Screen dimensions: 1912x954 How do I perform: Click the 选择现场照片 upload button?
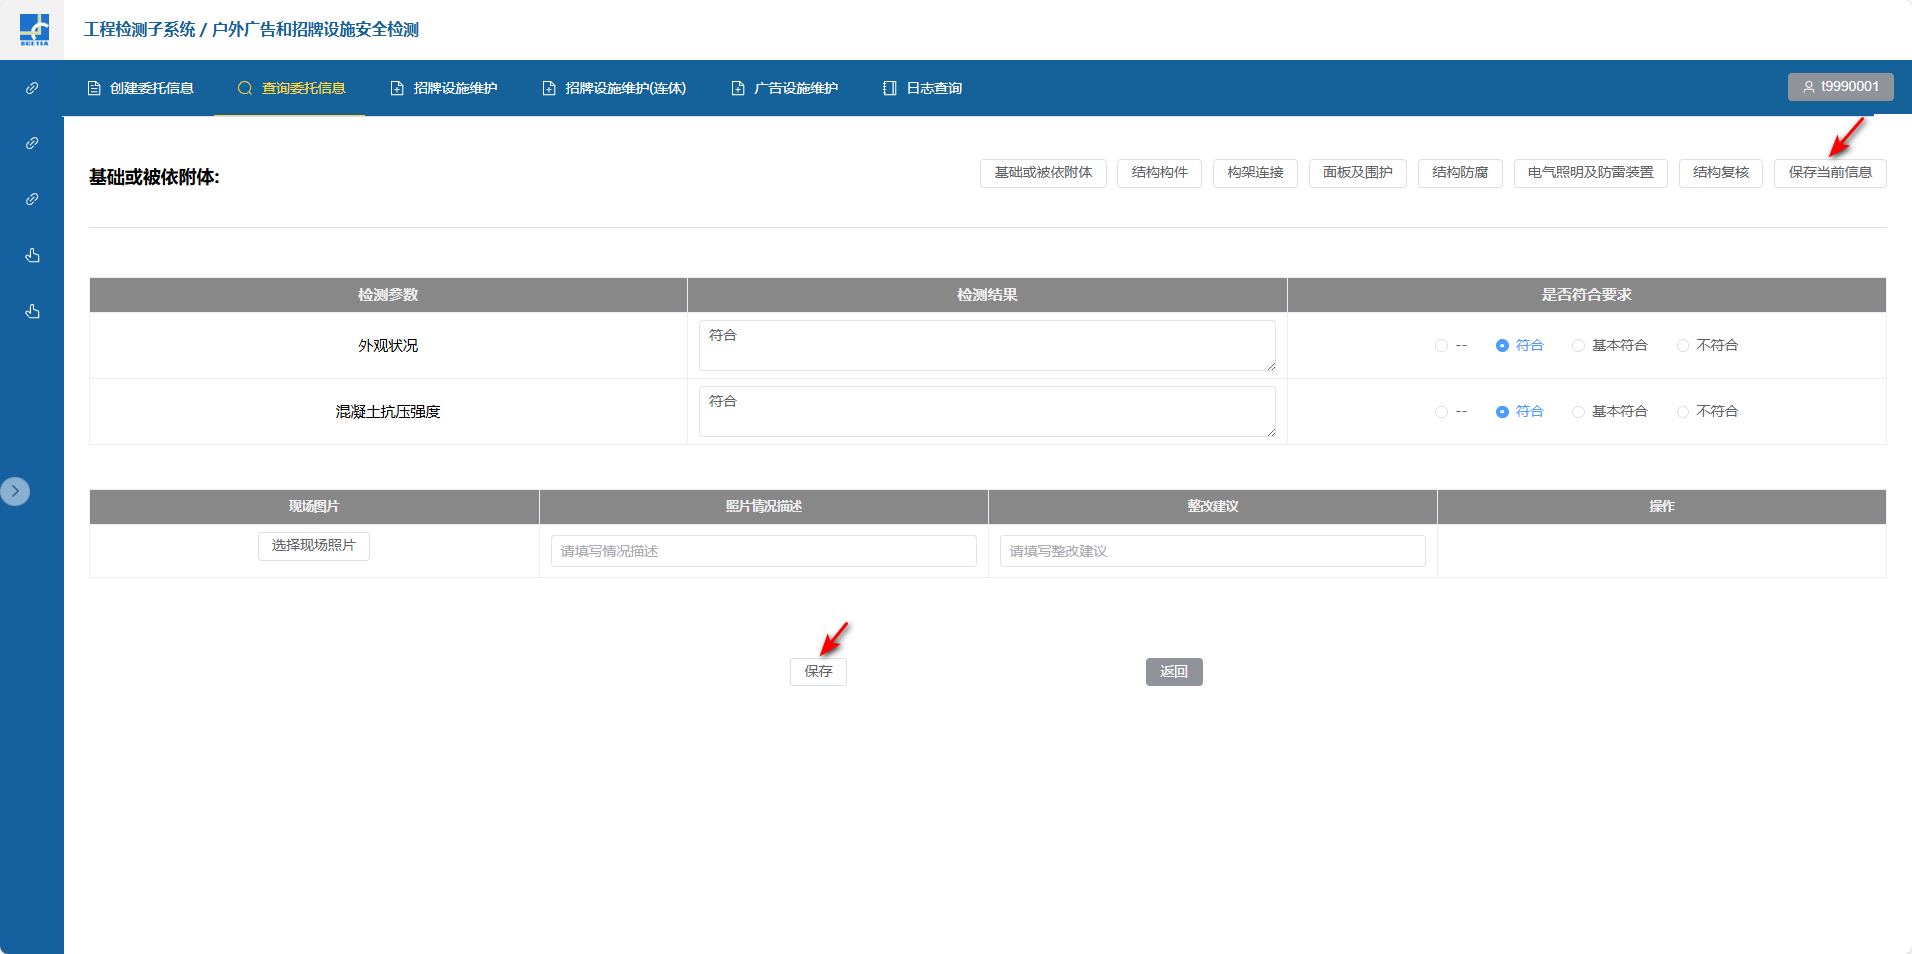(313, 546)
